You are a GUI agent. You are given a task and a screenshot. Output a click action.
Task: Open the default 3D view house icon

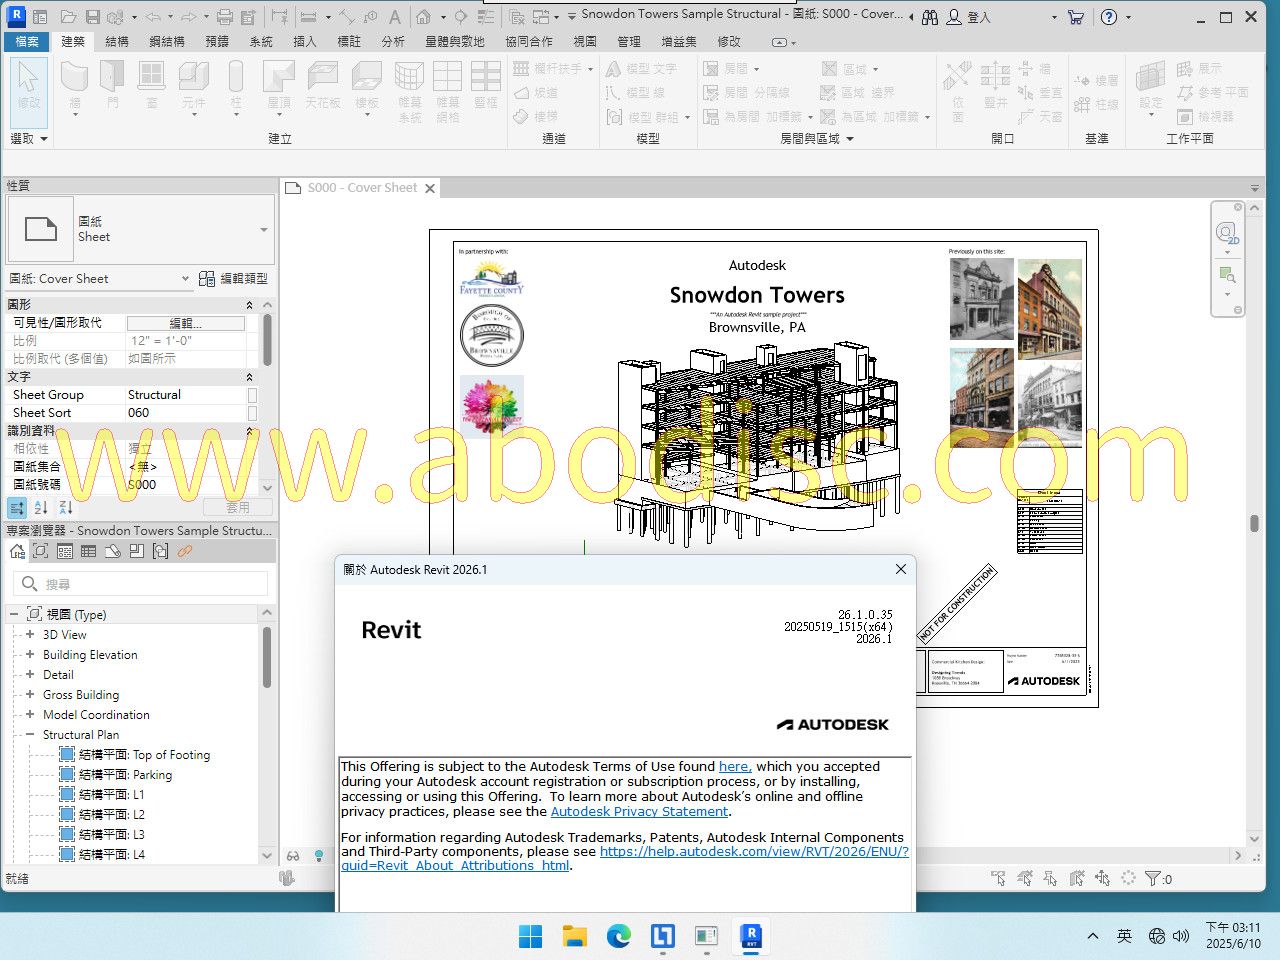[x=424, y=17]
